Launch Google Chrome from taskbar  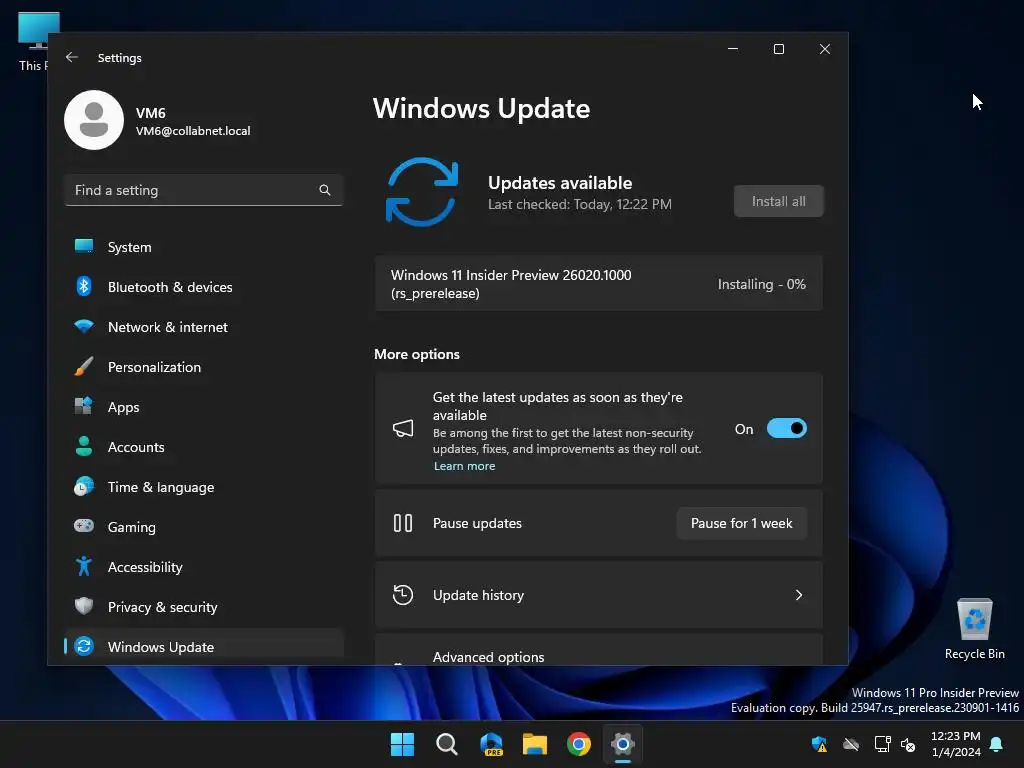pos(579,744)
